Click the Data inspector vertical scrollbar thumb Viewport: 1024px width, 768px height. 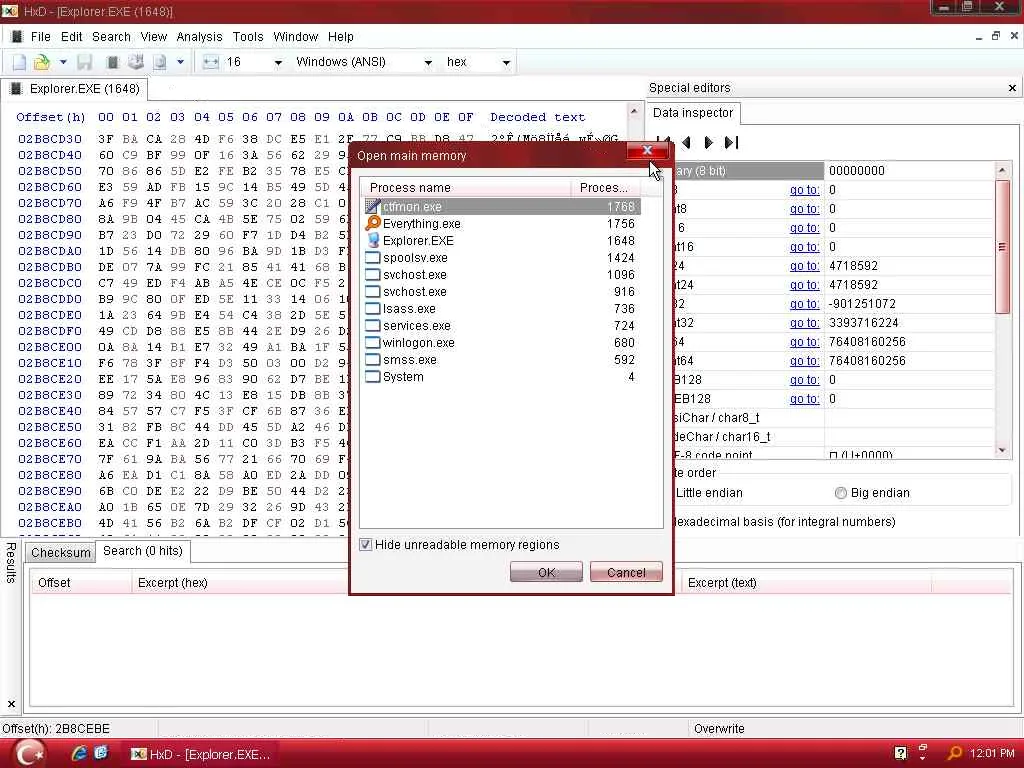click(x=1002, y=246)
